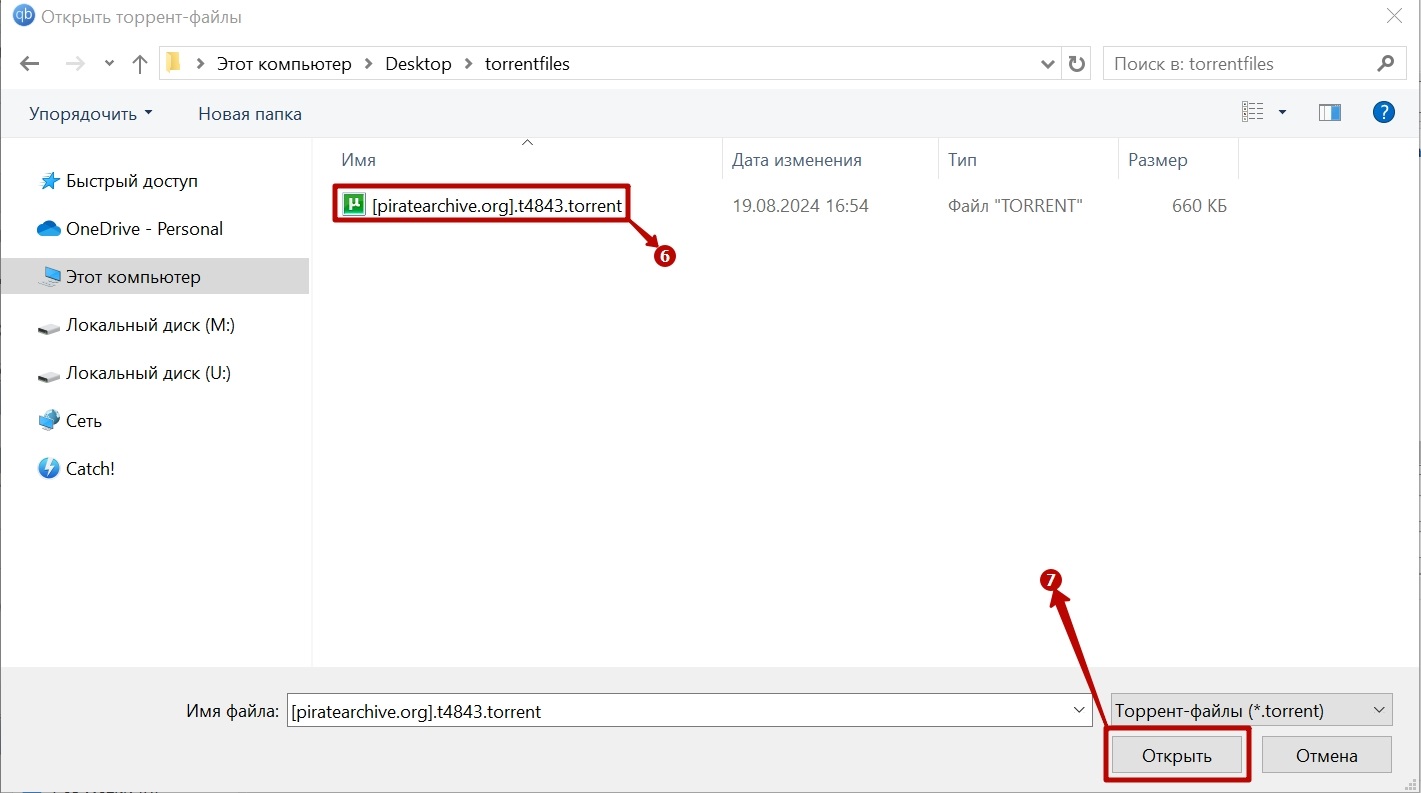The image size is (1421, 793).
Task: Click the qBittorrent icon in title bar
Action: pos(23,16)
